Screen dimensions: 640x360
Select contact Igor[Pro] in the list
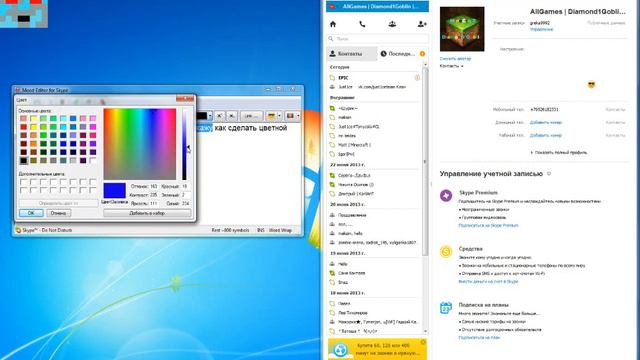tap(373, 154)
